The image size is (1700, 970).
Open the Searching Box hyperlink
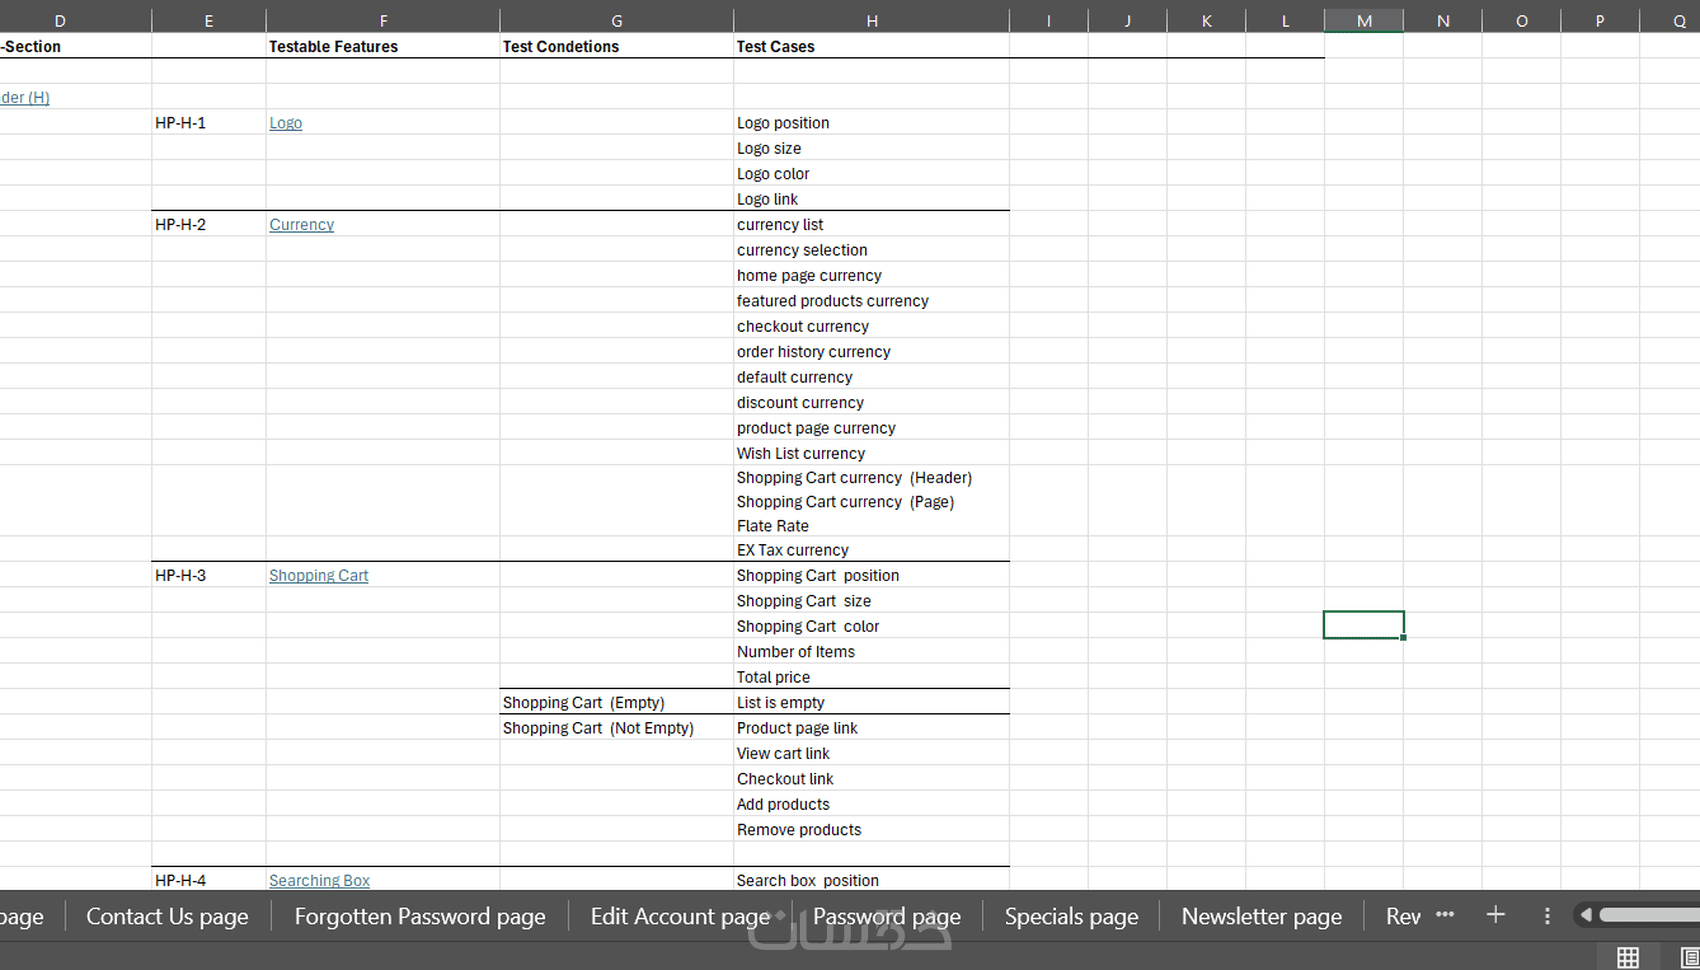coord(320,881)
